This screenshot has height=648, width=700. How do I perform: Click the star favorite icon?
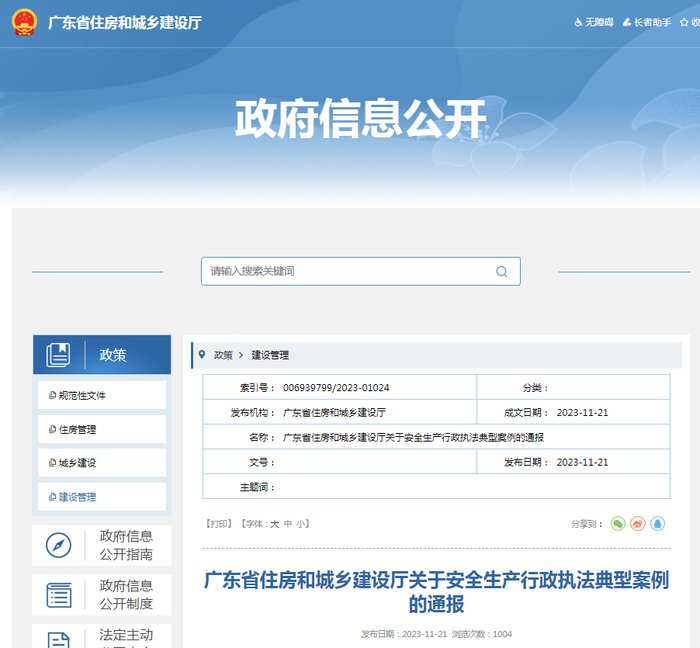click(684, 22)
